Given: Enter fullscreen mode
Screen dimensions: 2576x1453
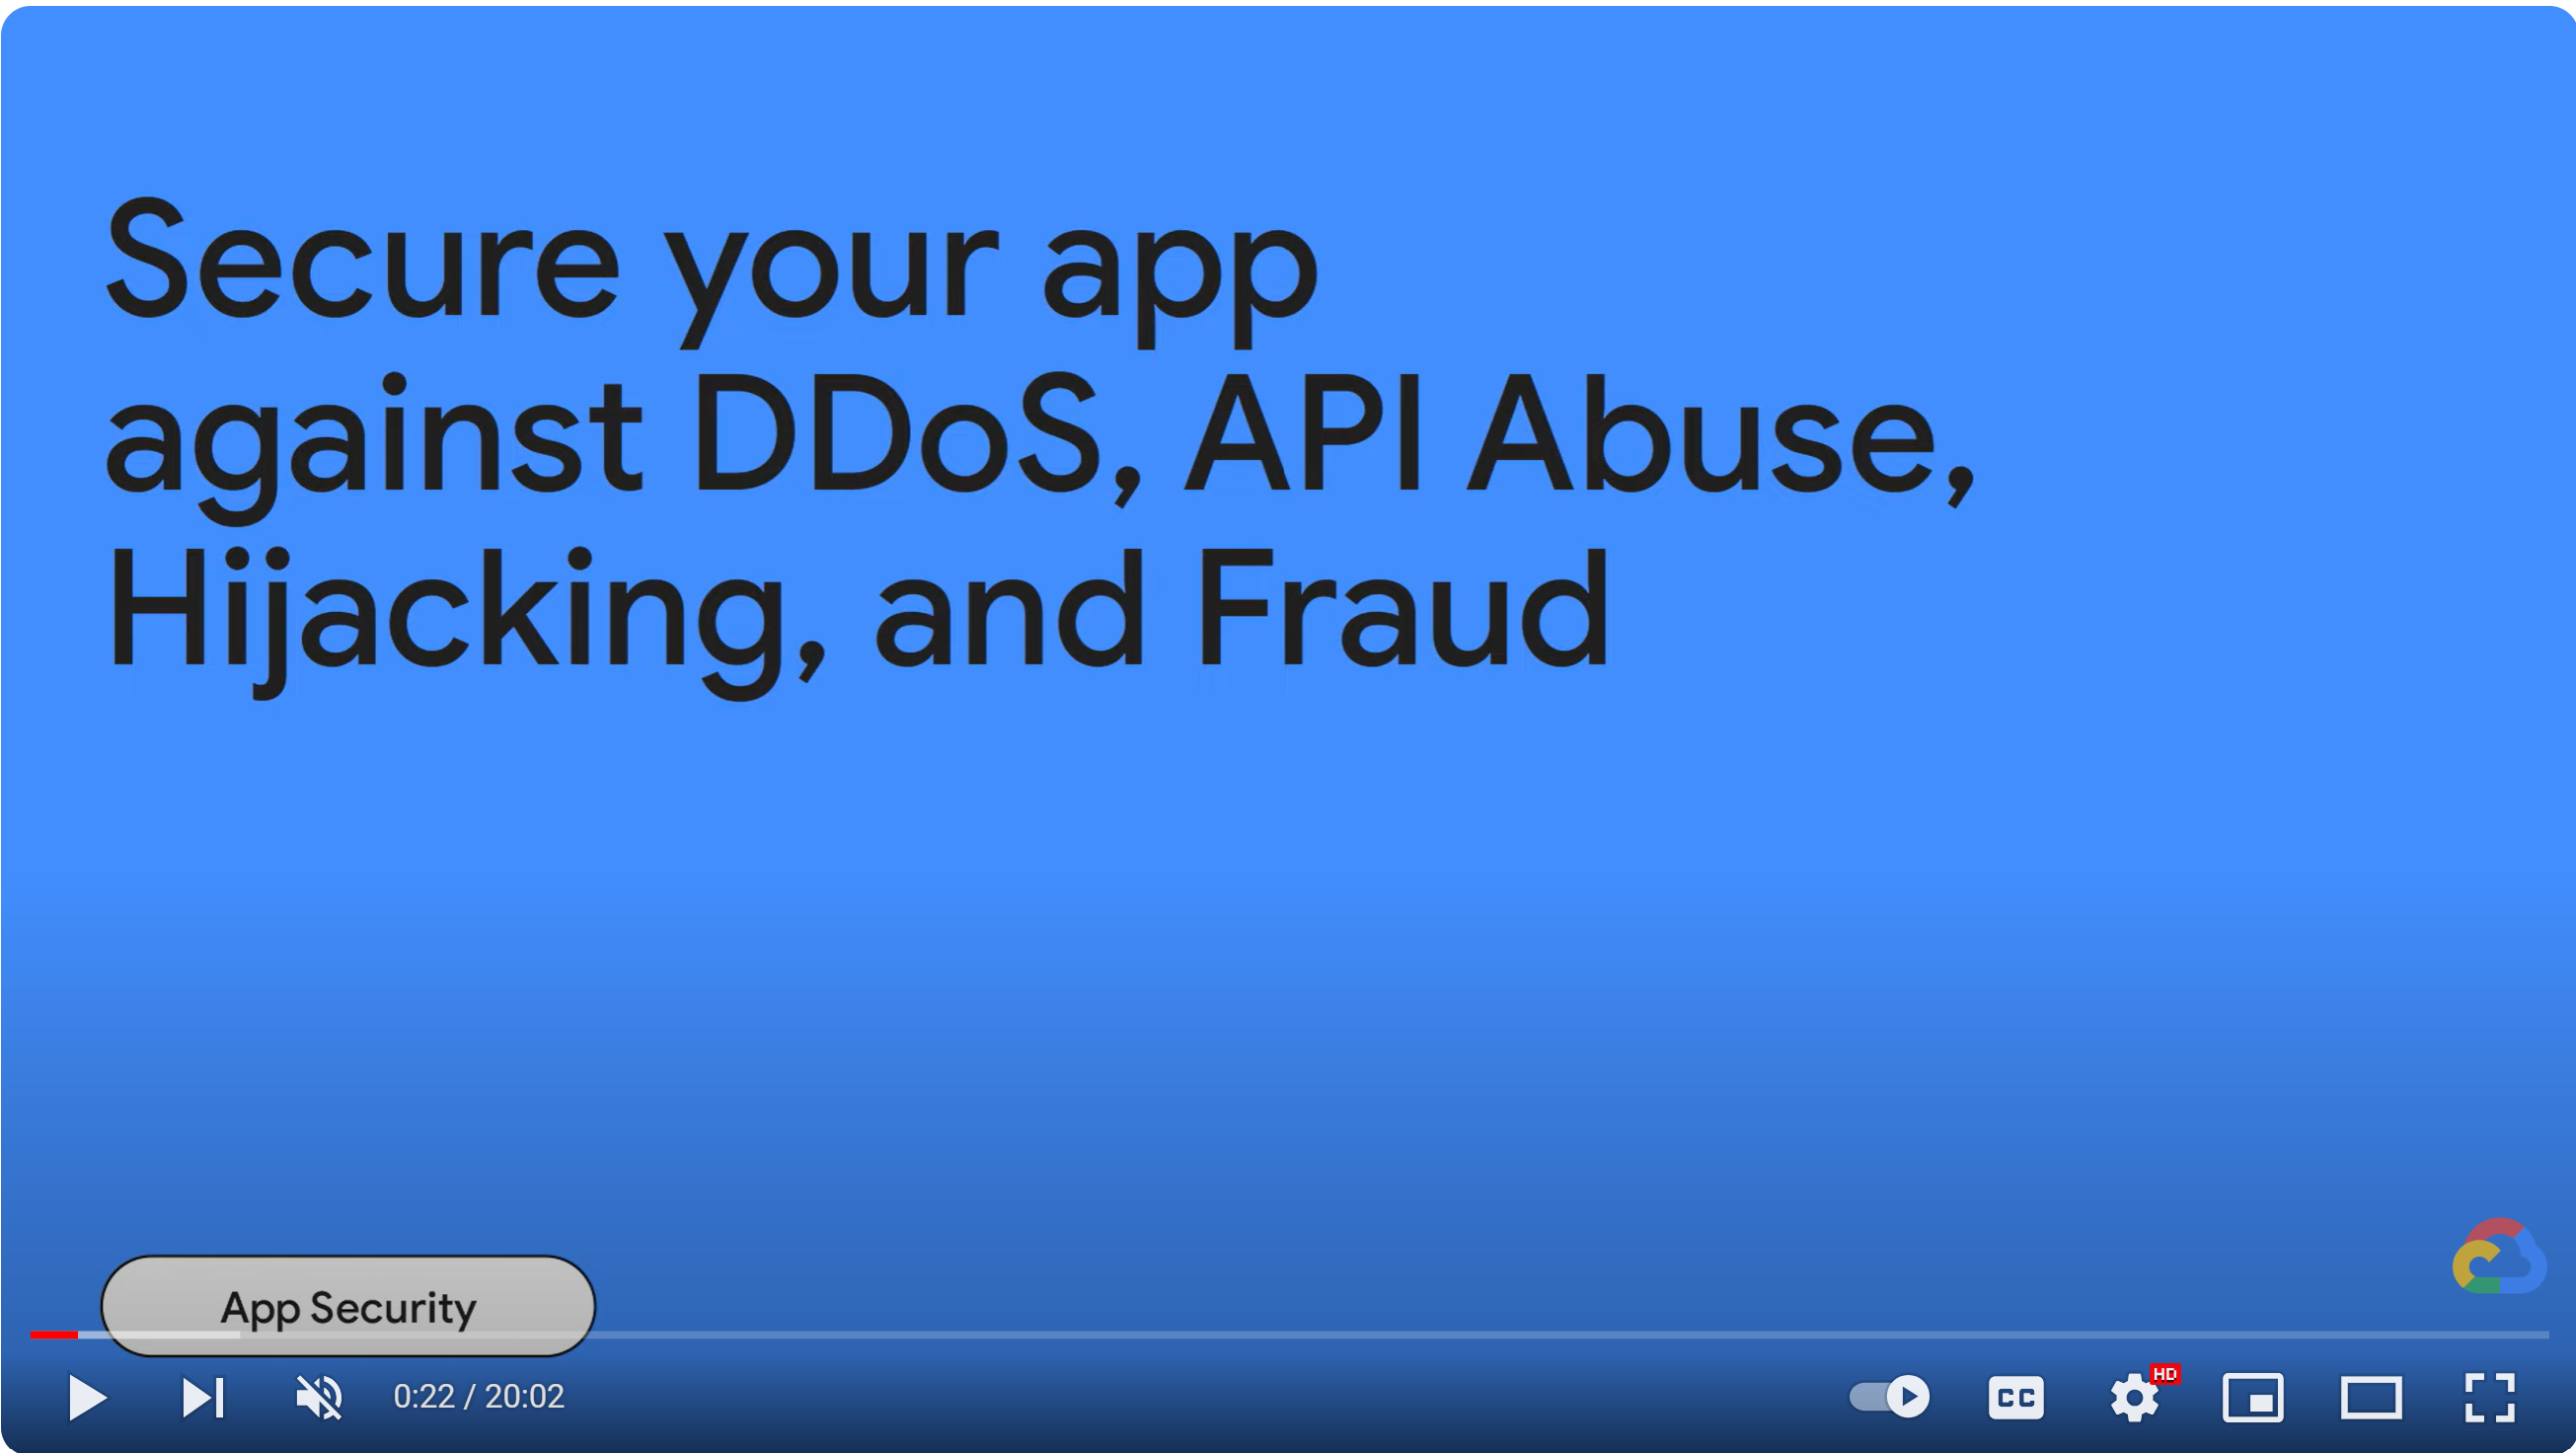Looking at the screenshot, I should pos(2491,1398).
